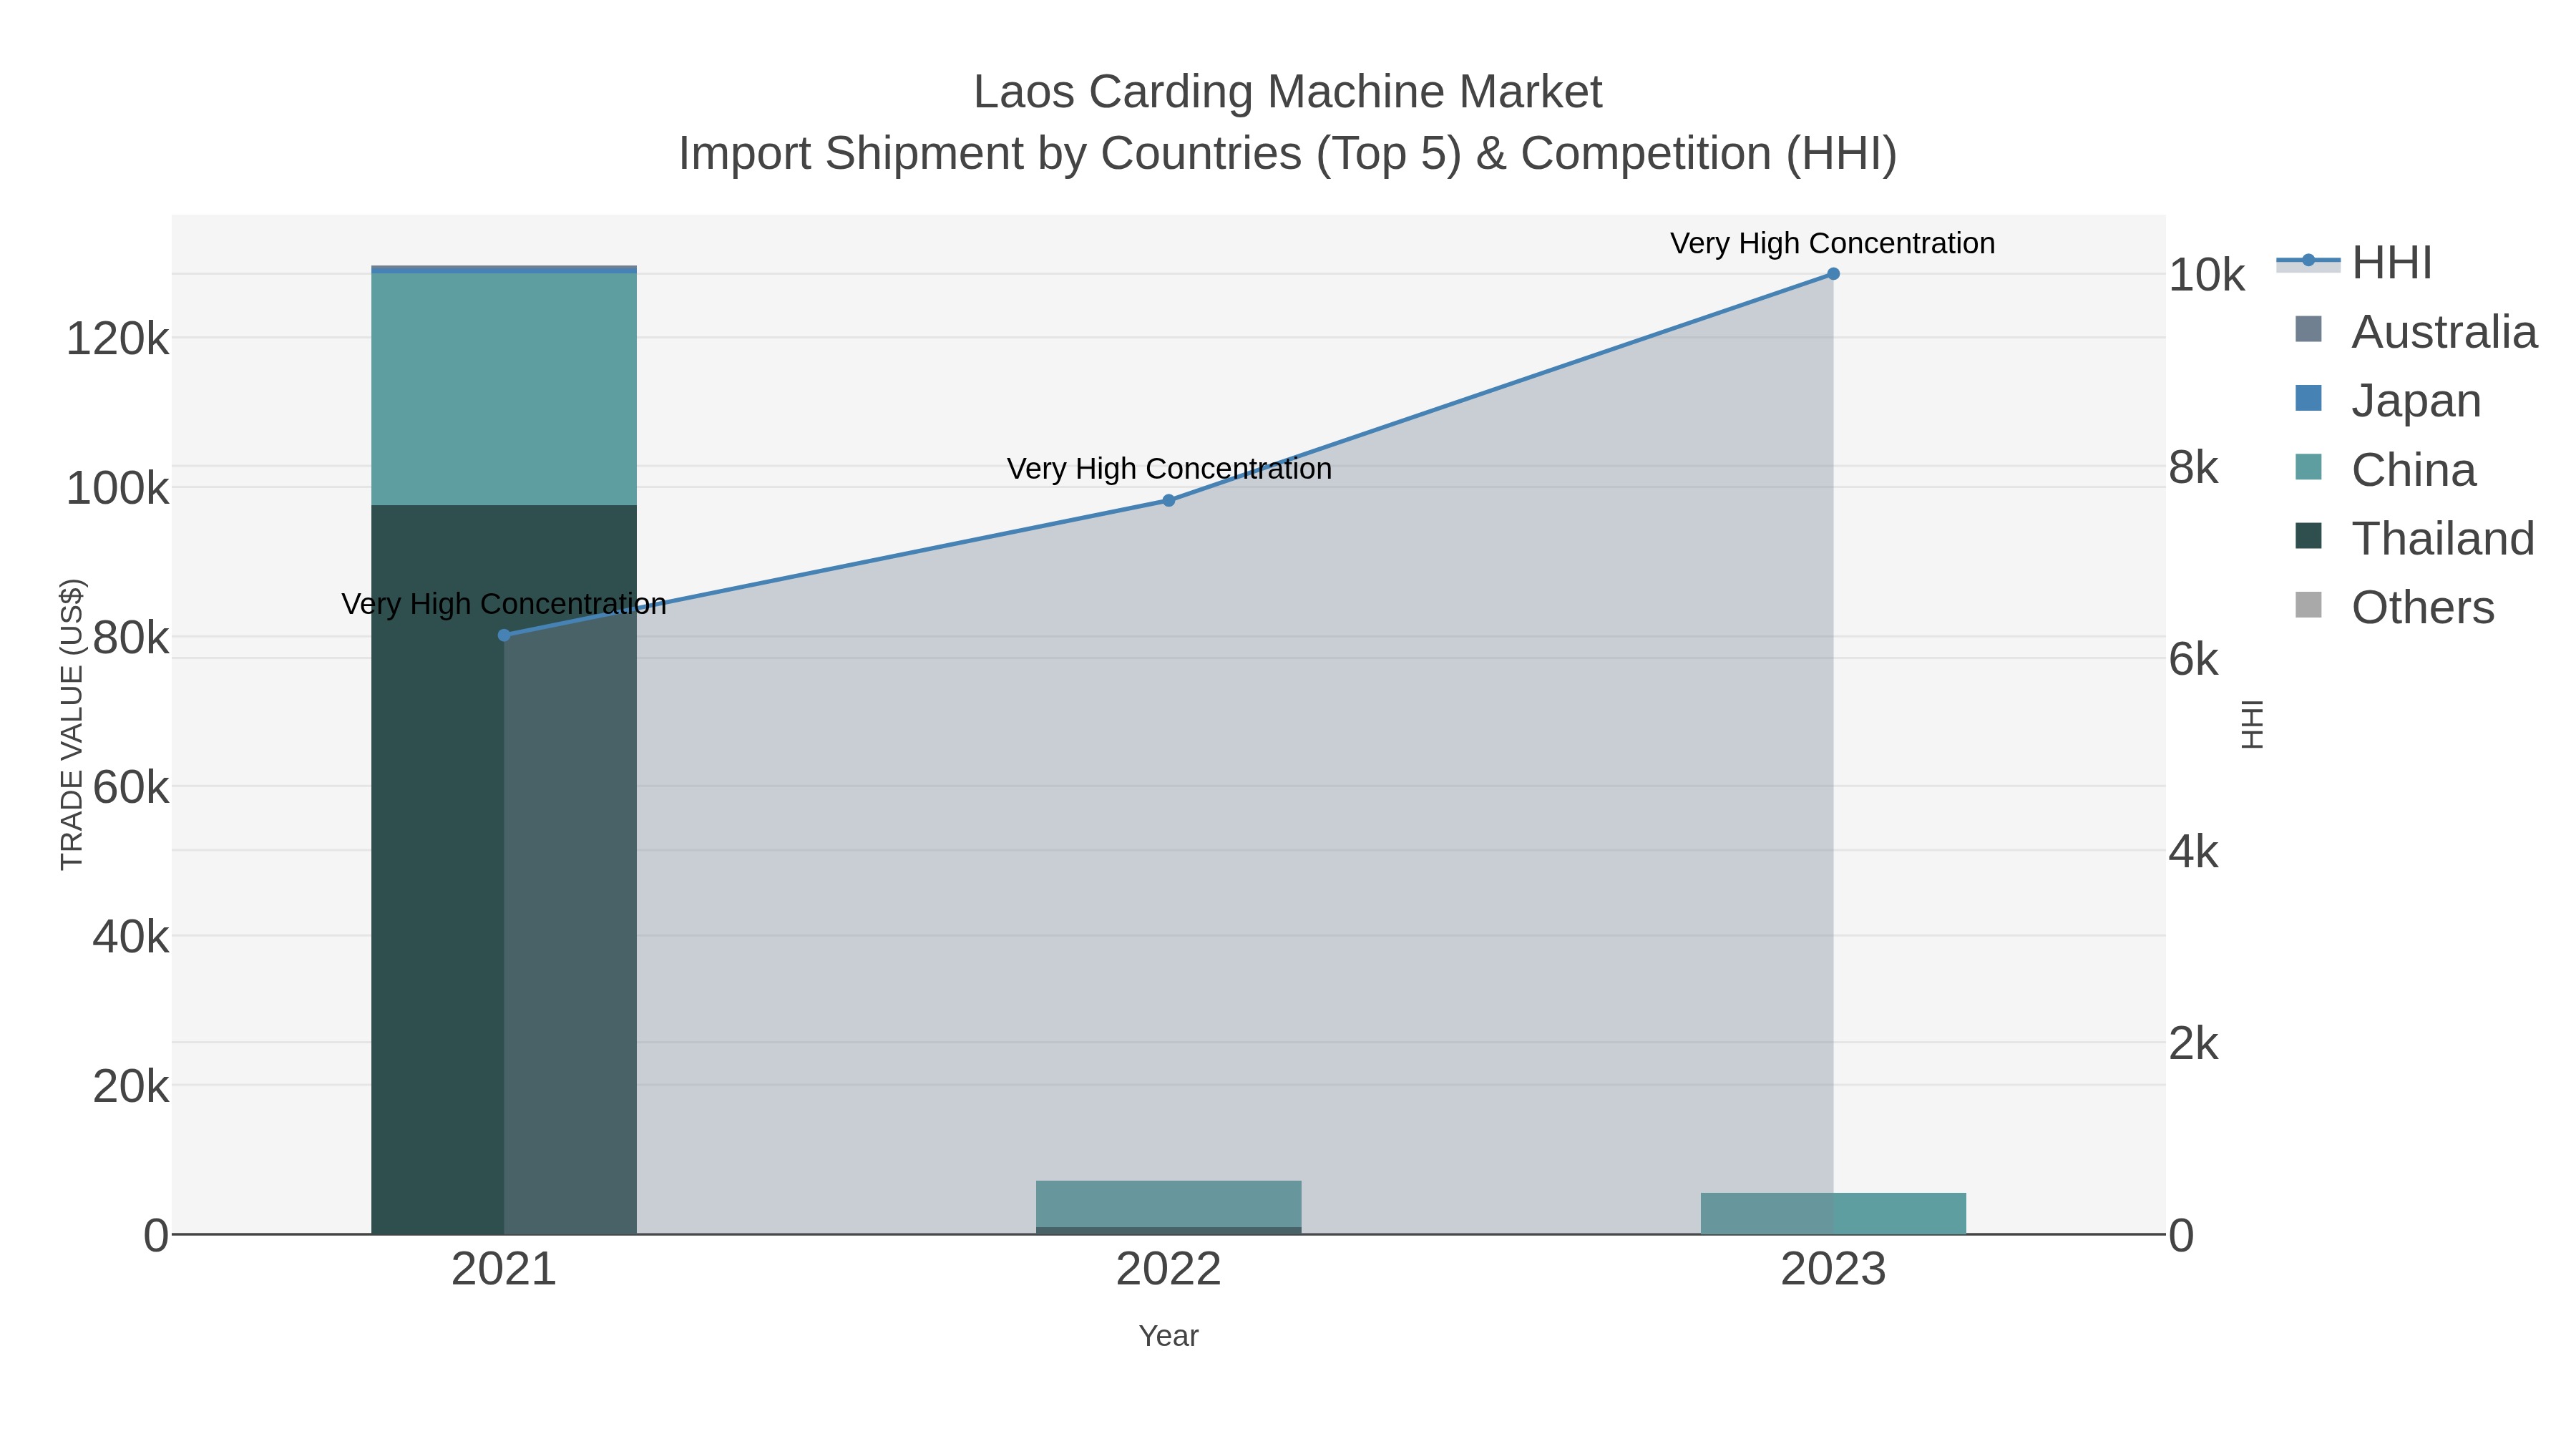
Task: Click the 80k left axis tick
Action: tap(130, 638)
